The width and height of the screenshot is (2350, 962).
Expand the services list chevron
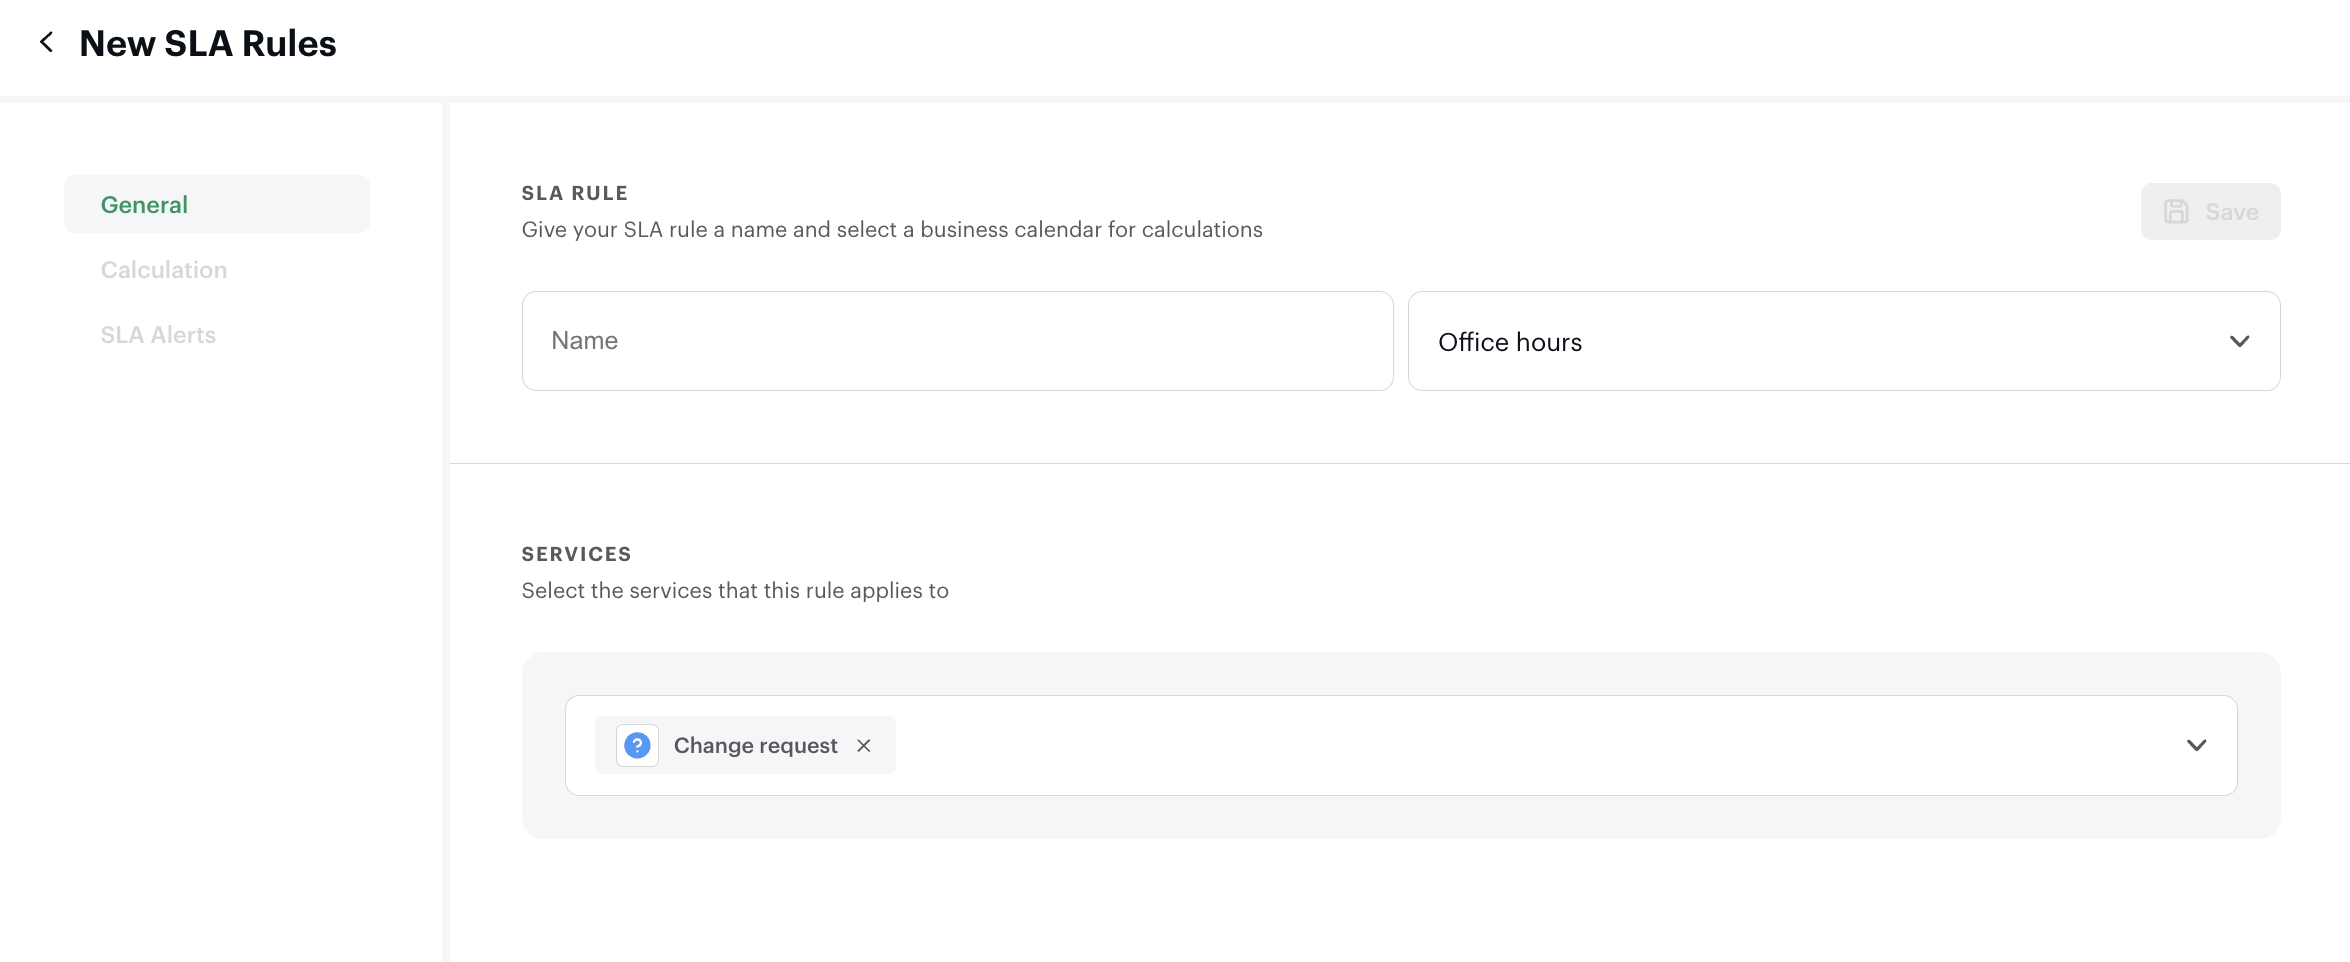coord(2196,745)
